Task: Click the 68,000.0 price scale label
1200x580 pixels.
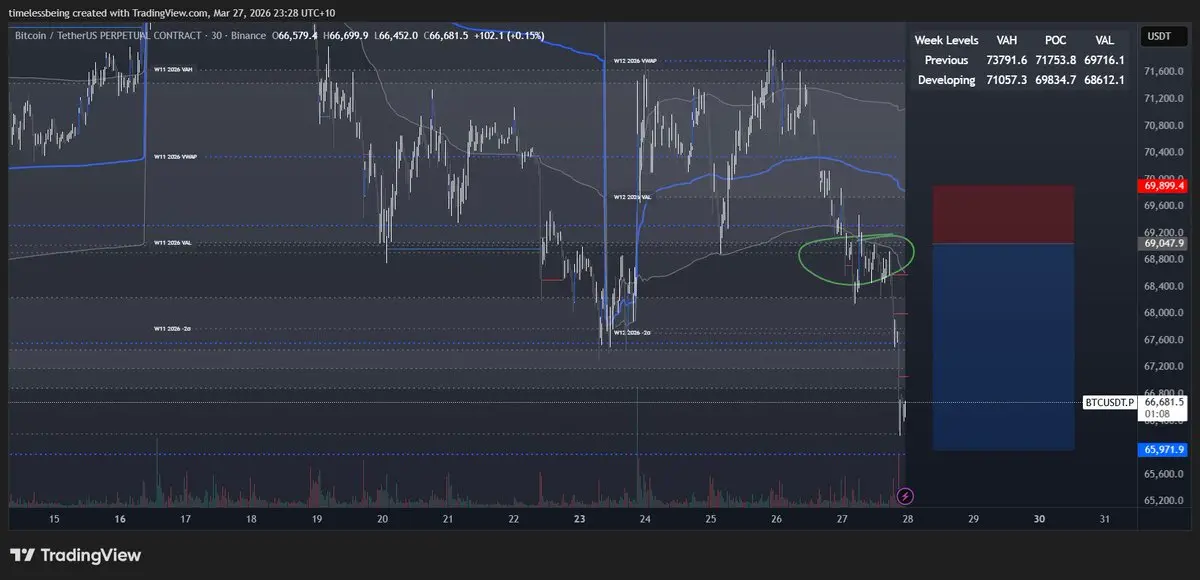Action: [1165, 313]
